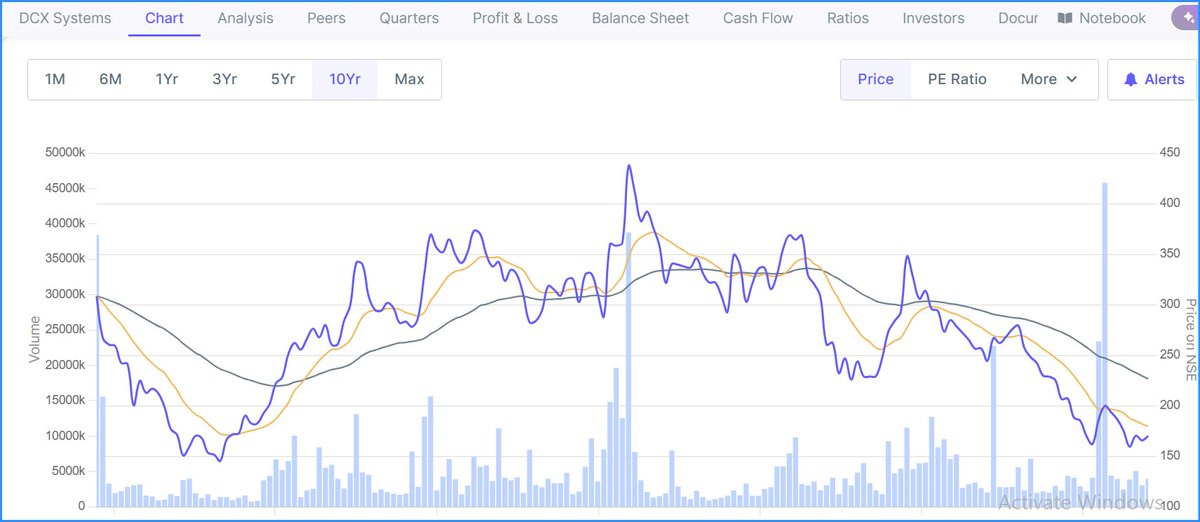Open the Peers tab
Image resolution: width=1200 pixels, height=522 pixels.
pos(326,18)
